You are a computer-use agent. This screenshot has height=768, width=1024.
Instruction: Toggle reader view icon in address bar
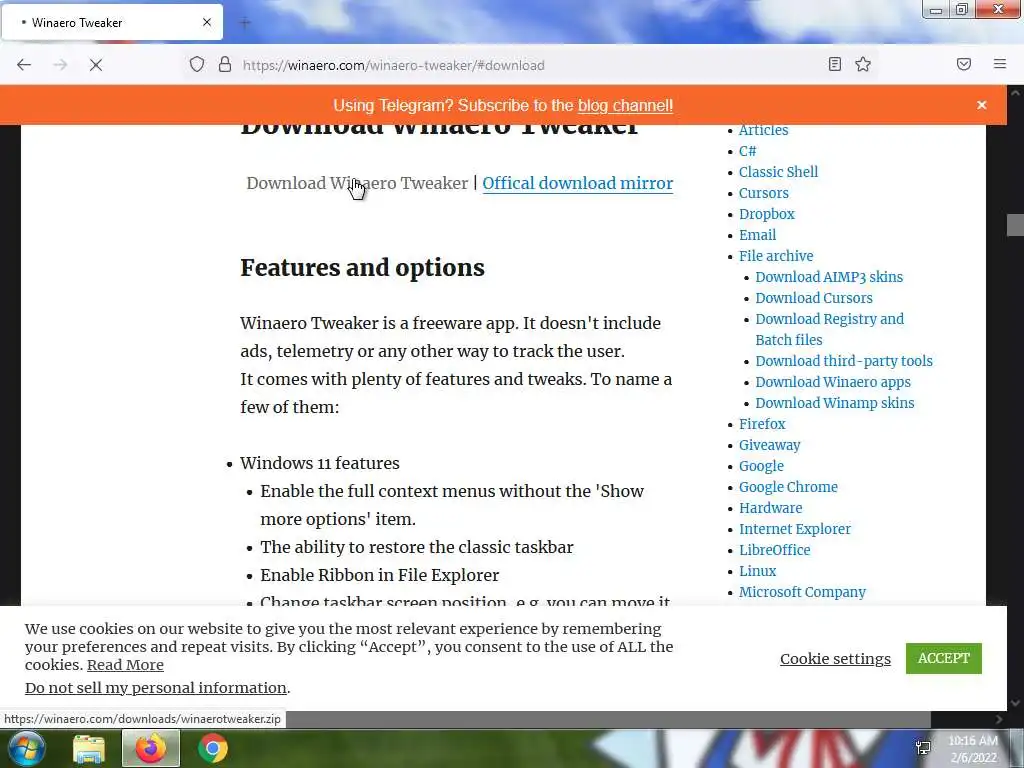coord(835,64)
